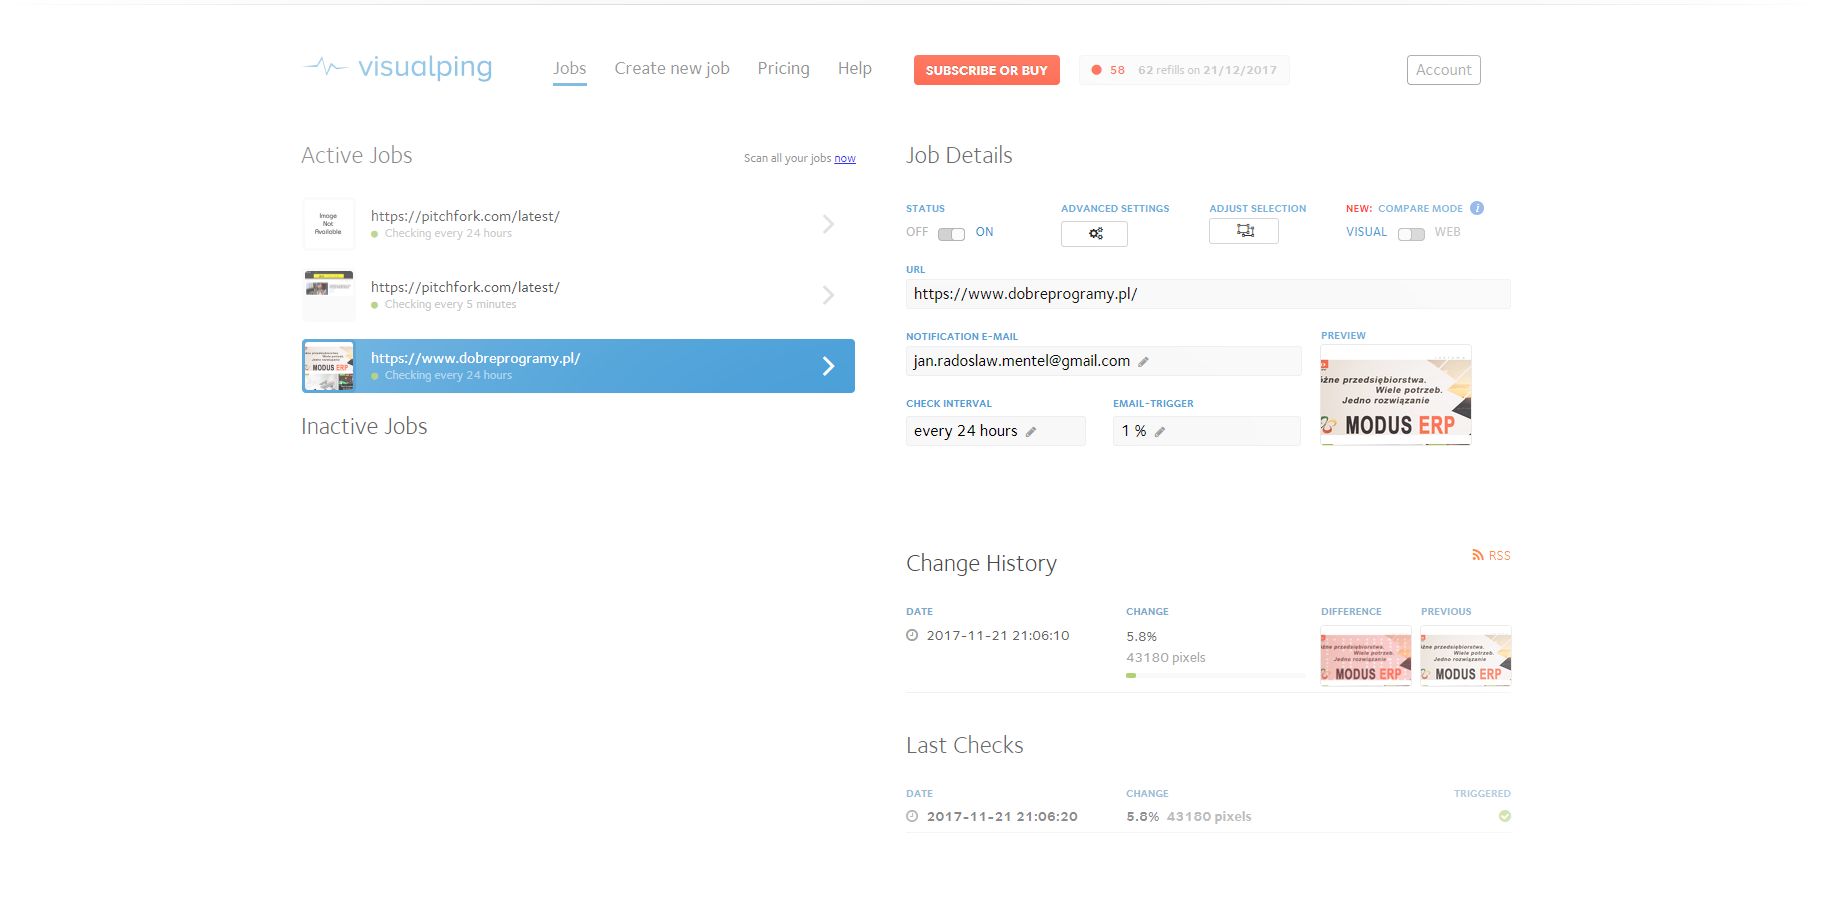Open the Pricing page
This screenshot has width=1828, height=917.
click(x=784, y=68)
